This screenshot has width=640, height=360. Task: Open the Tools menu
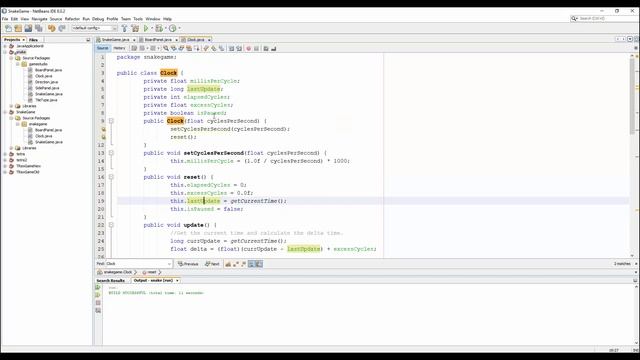138,19
